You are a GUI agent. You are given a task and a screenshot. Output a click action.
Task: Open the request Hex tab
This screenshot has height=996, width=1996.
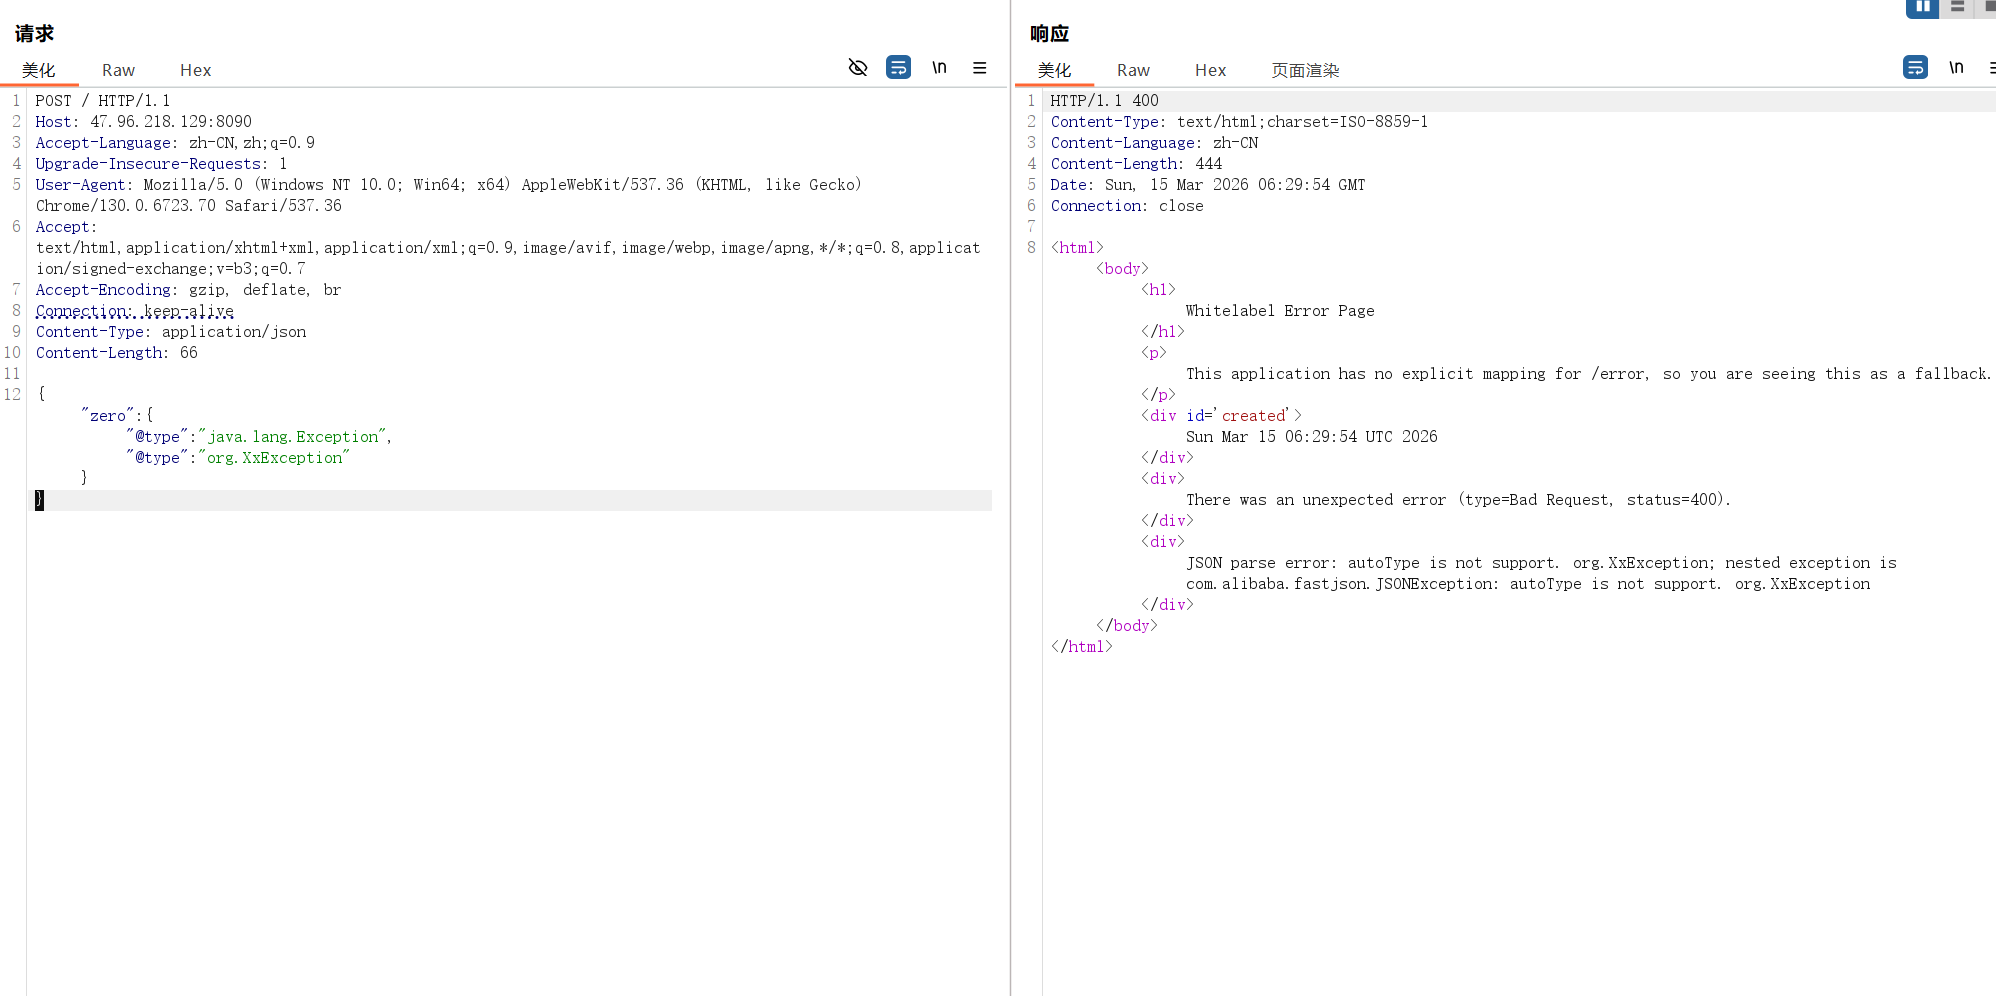point(195,70)
